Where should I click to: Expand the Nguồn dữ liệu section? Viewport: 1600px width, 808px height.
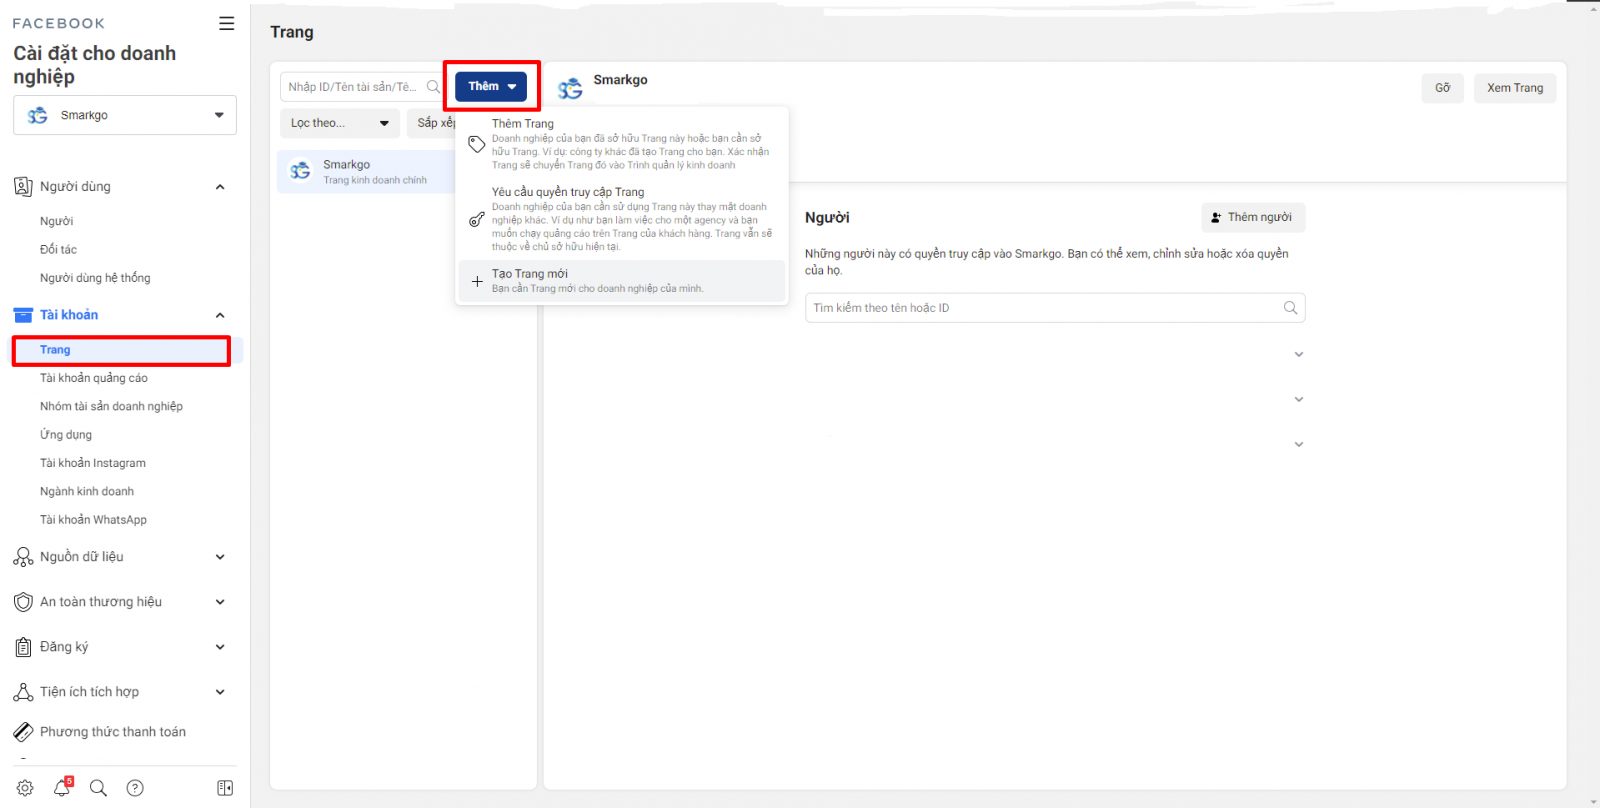(220, 557)
